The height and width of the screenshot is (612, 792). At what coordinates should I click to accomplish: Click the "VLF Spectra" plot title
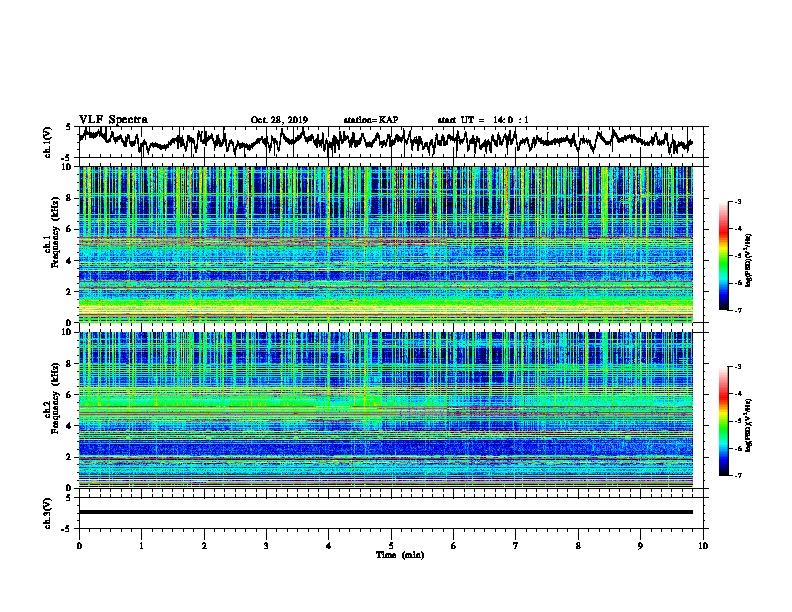point(113,120)
